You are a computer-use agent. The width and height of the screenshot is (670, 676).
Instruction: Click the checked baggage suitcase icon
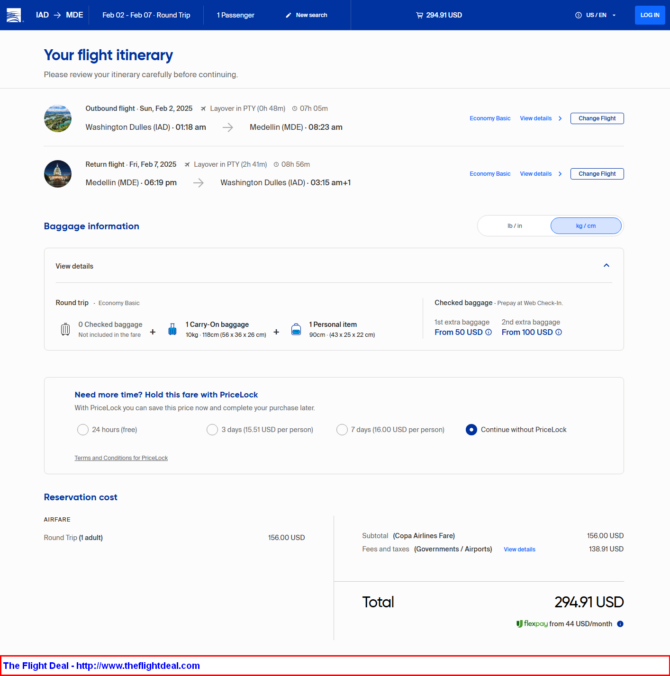[x=65, y=329]
